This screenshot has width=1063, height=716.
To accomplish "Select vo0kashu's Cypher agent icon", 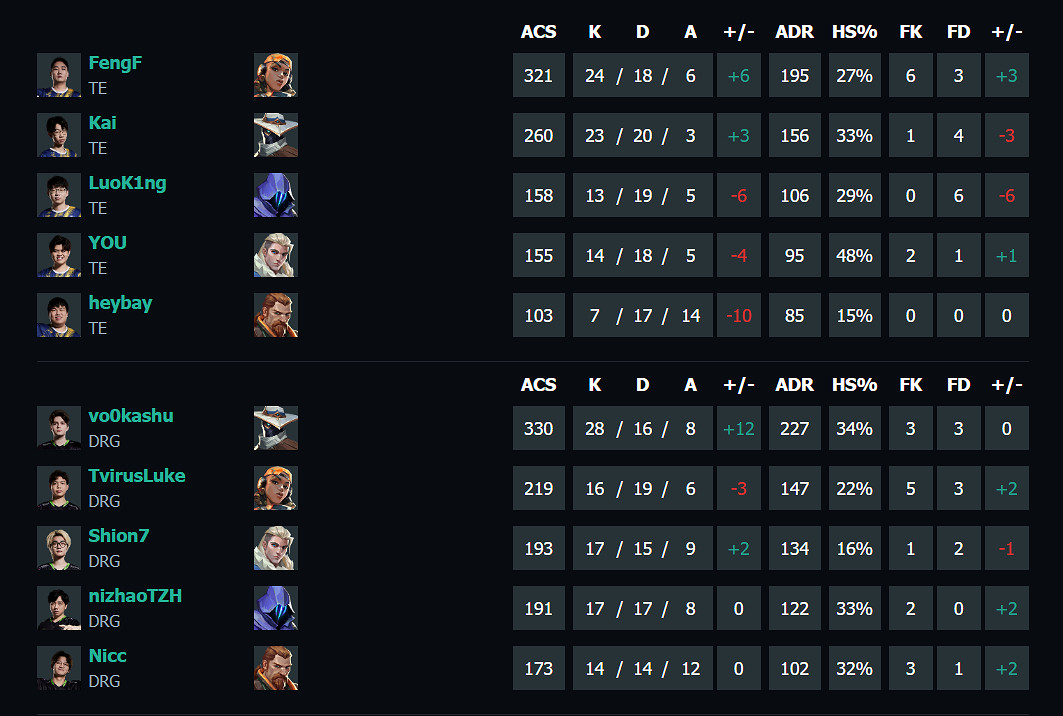I will (x=275, y=428).
